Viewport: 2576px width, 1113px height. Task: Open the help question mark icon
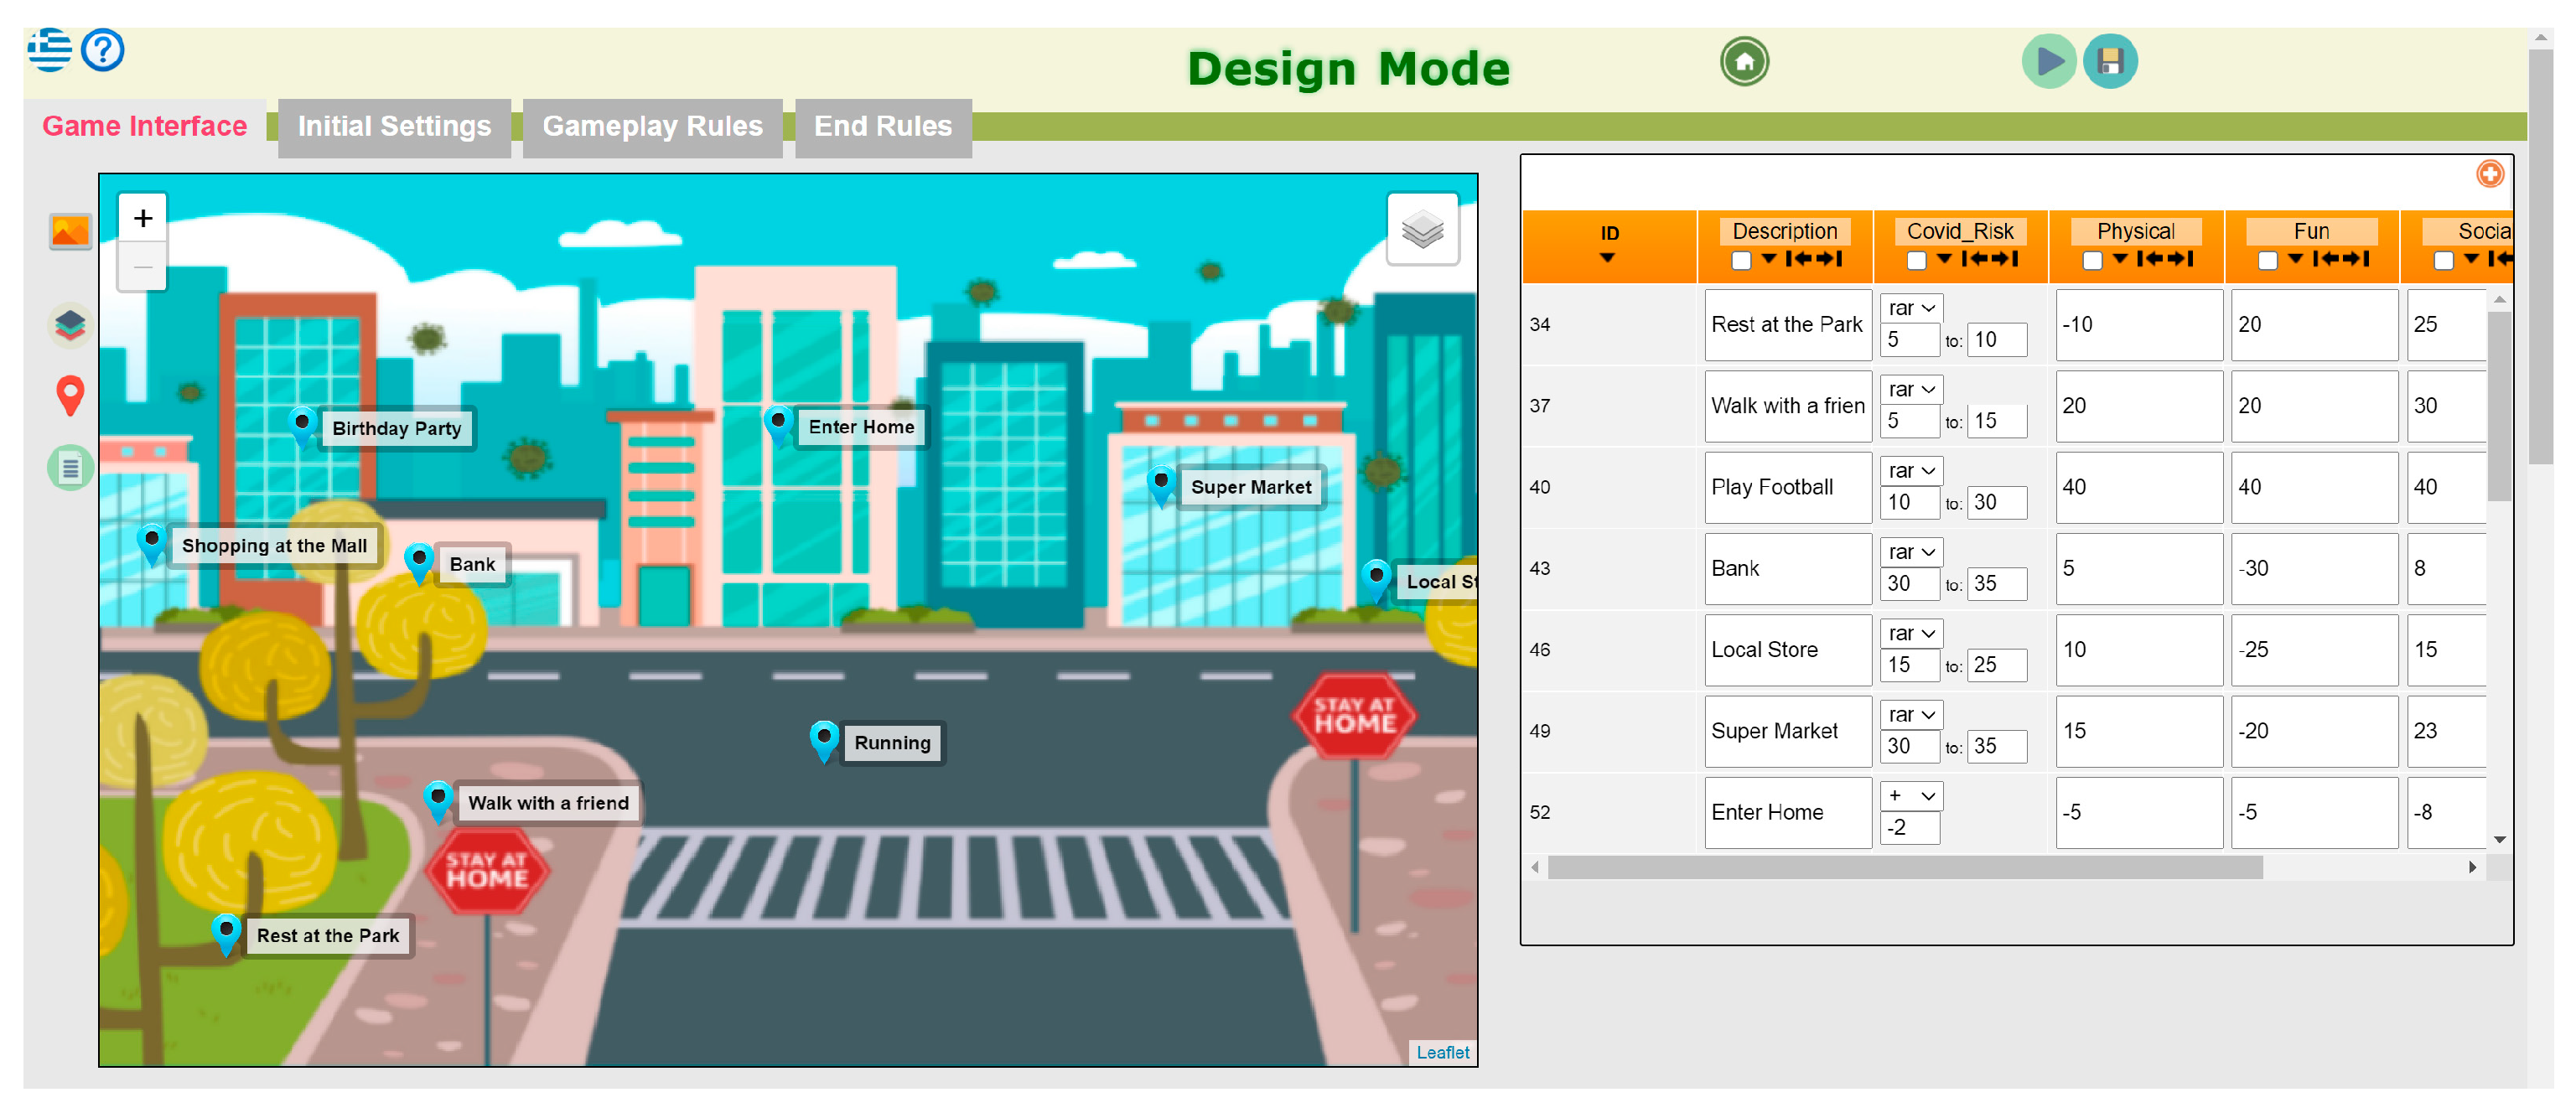[x=102, y=50]
